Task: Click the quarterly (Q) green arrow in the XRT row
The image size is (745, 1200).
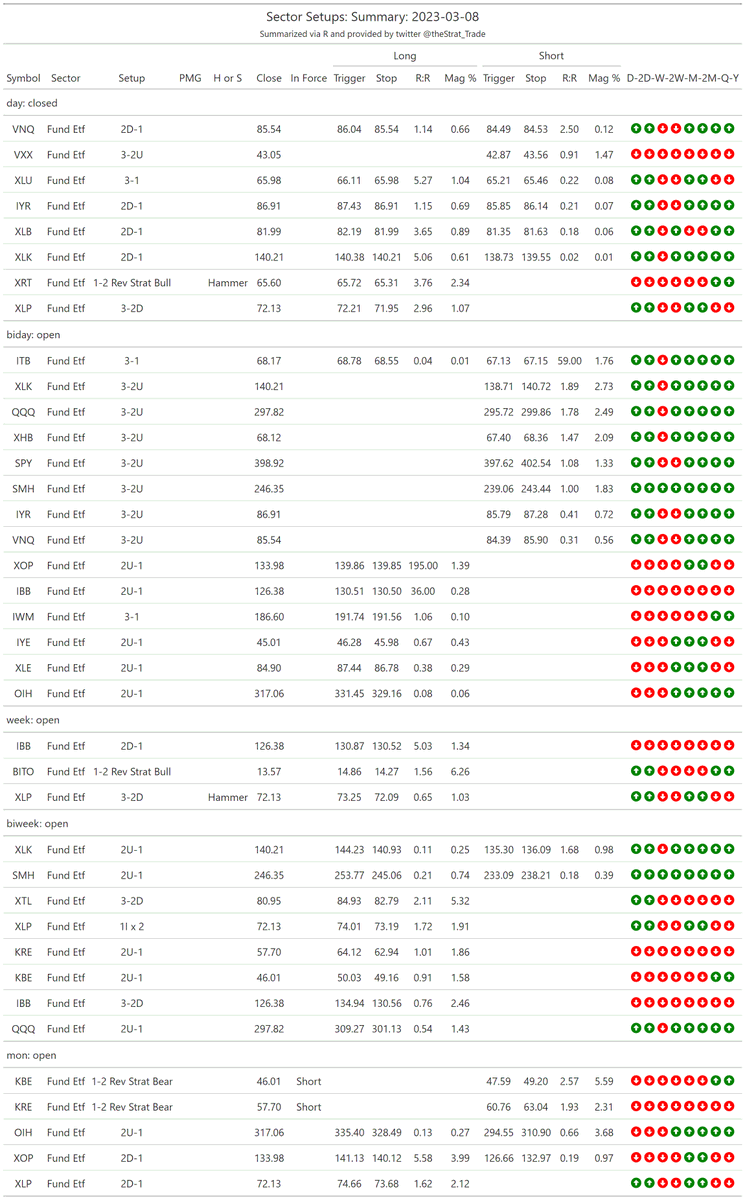Action: (716, 283)
